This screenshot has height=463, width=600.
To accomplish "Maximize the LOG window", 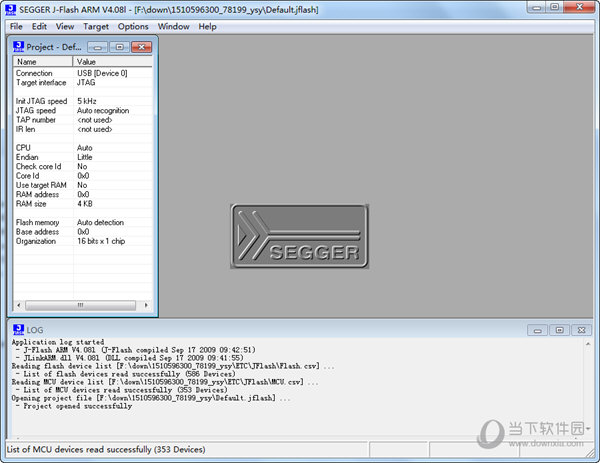I will (559, 330).
